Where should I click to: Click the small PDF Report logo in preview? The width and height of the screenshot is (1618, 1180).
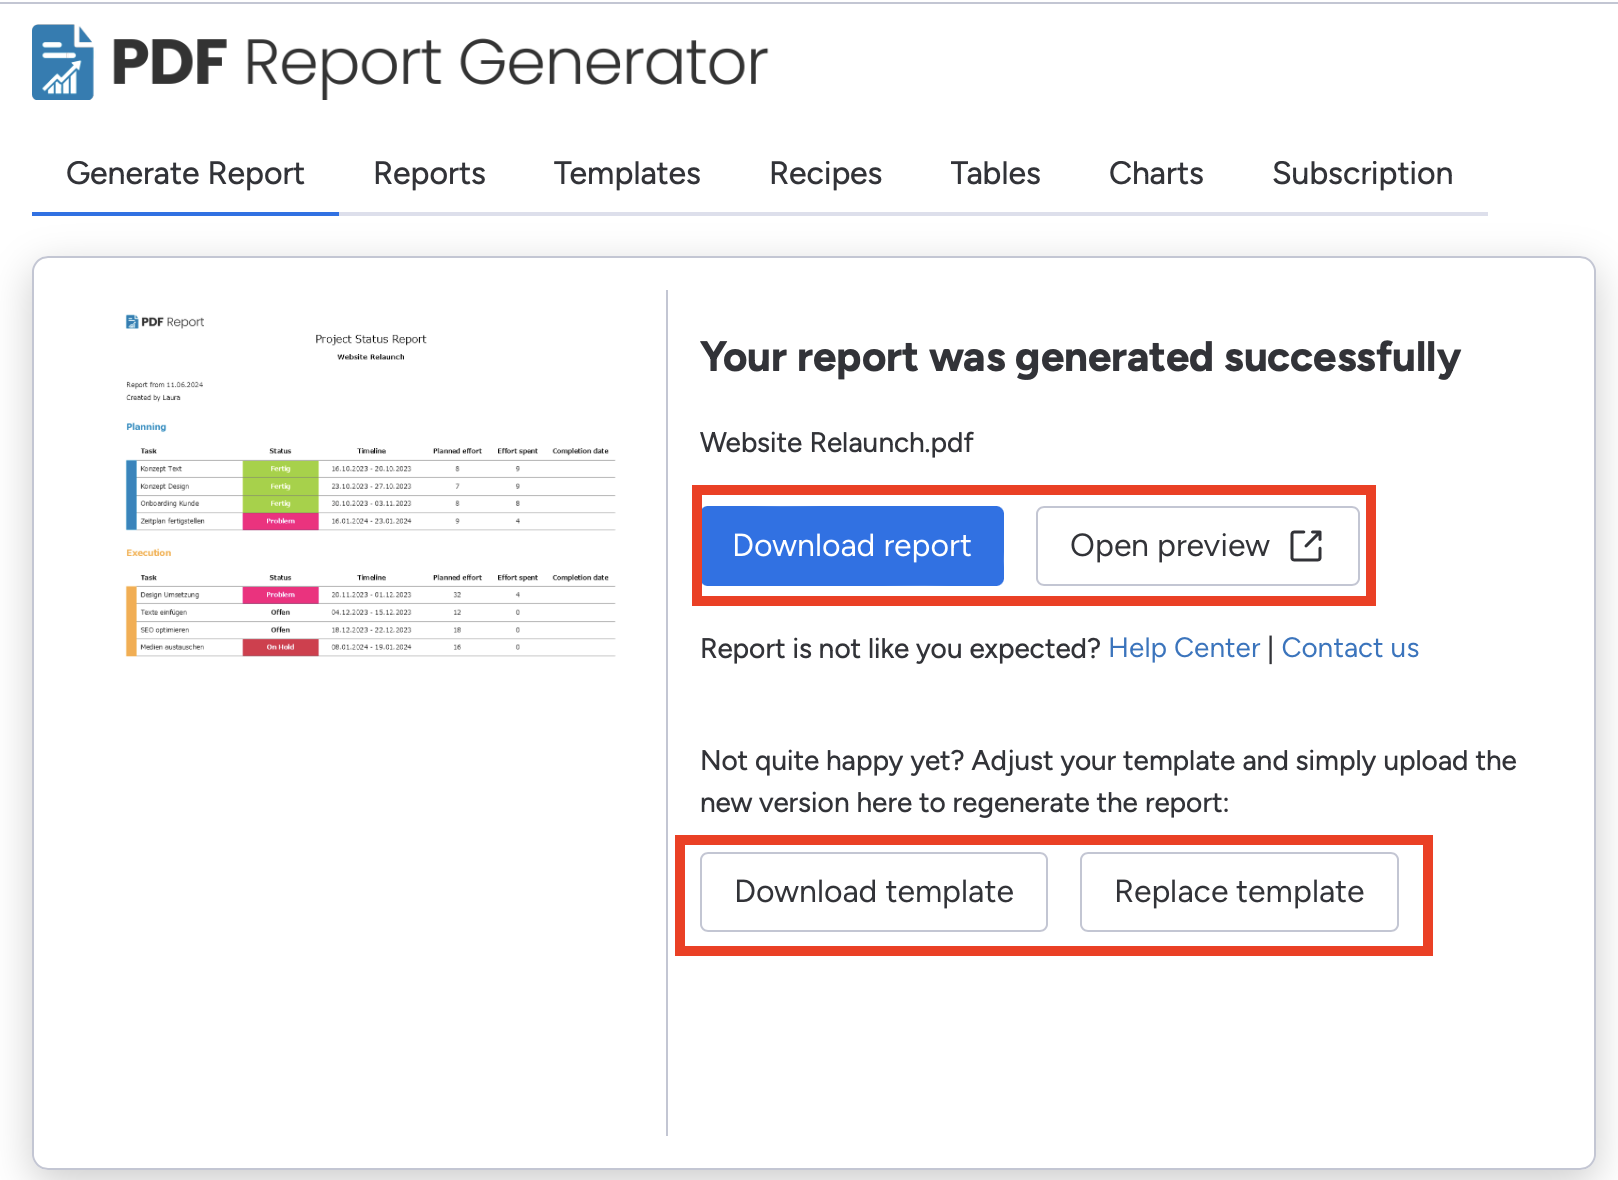[165, 322]
